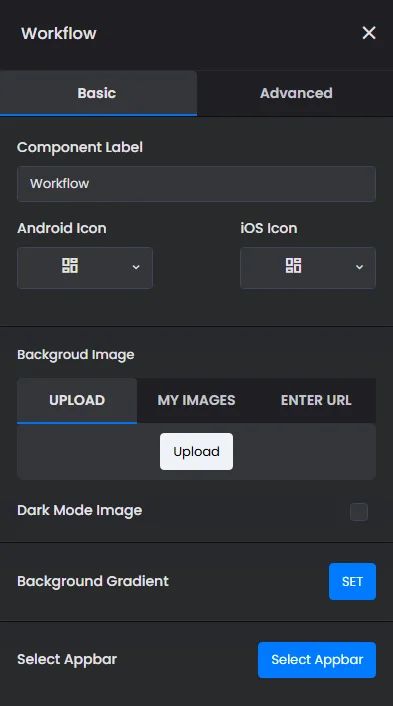Click the iOS dashboard icon preview
Viewport: 393px width, 706px height.
point(294,266)
